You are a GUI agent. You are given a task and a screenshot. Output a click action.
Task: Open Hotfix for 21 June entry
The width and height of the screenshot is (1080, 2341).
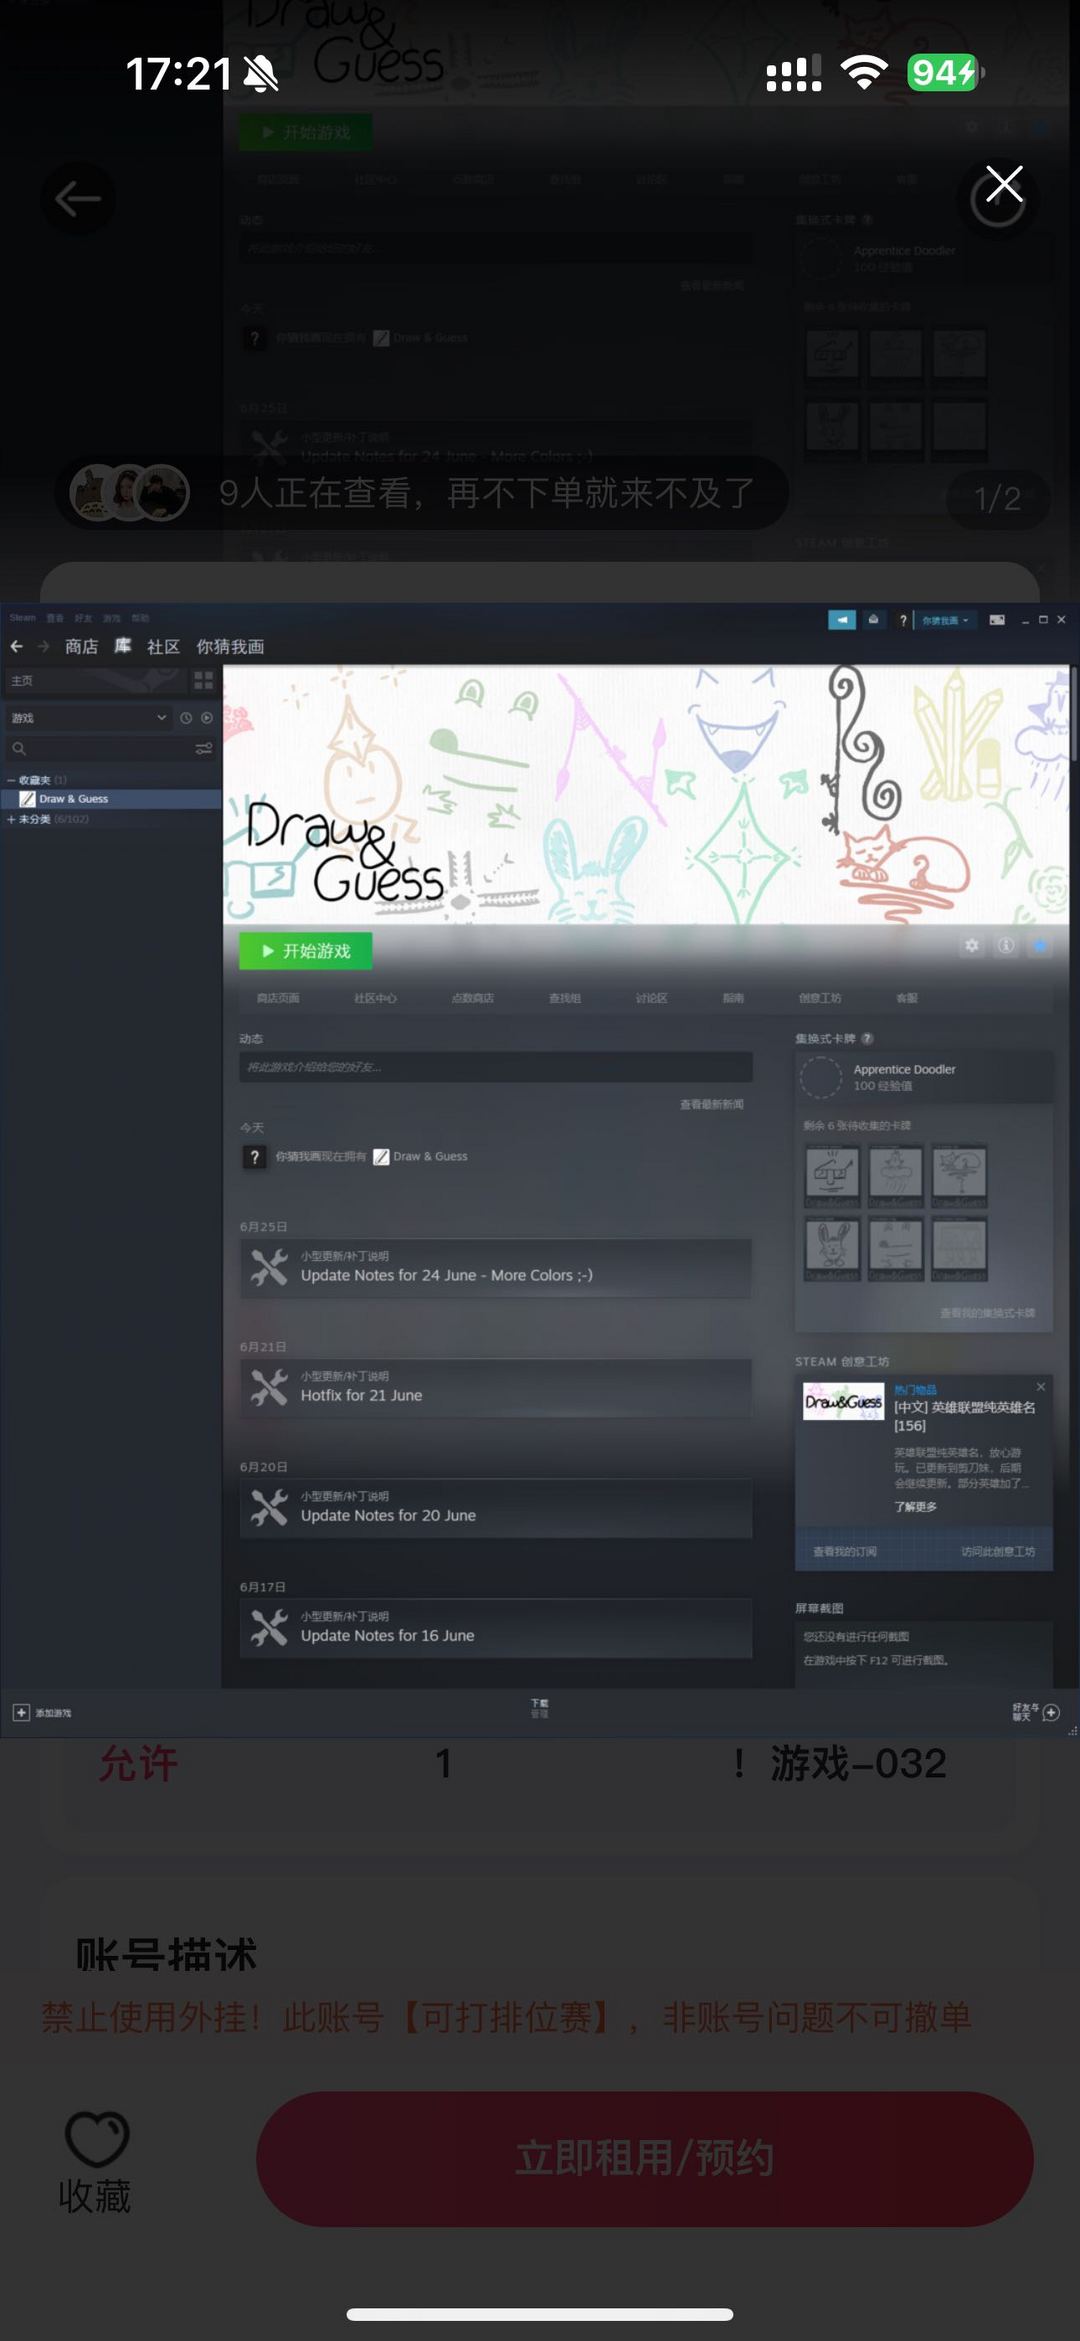tap(495, 1388)
